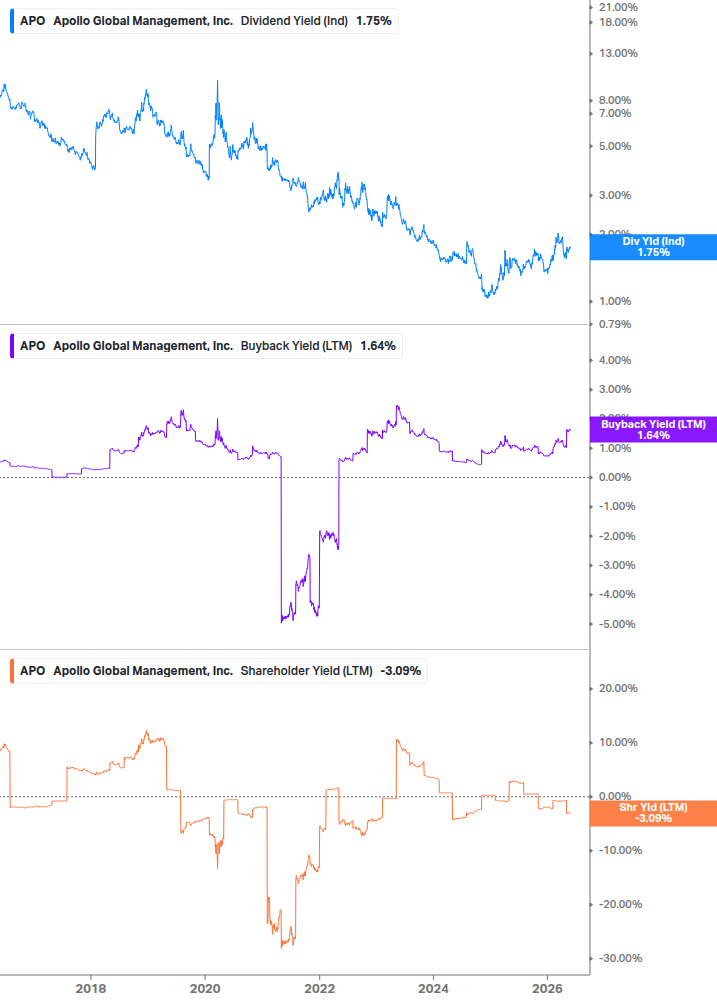This screenshot has height=1005, width=717.
Task: Click the 7.00% dividend yield axis label
Action: (615, 113)
